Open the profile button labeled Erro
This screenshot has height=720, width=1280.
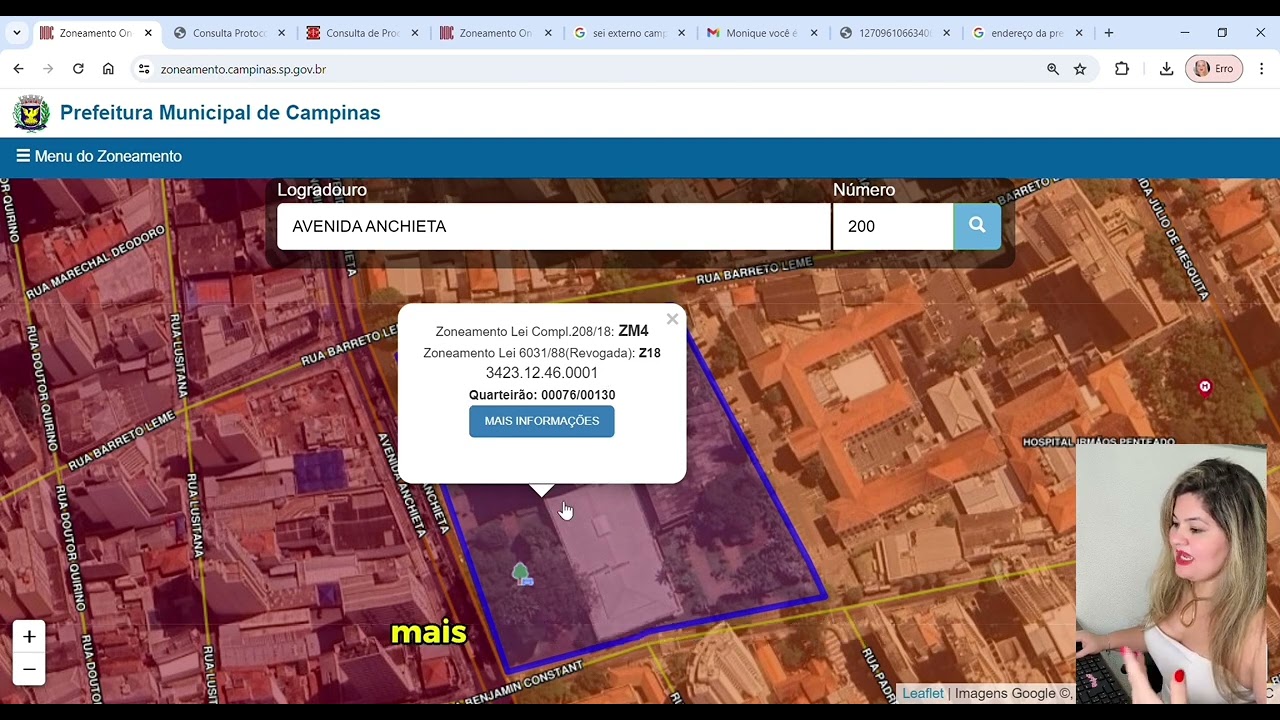coord(1214,69)
